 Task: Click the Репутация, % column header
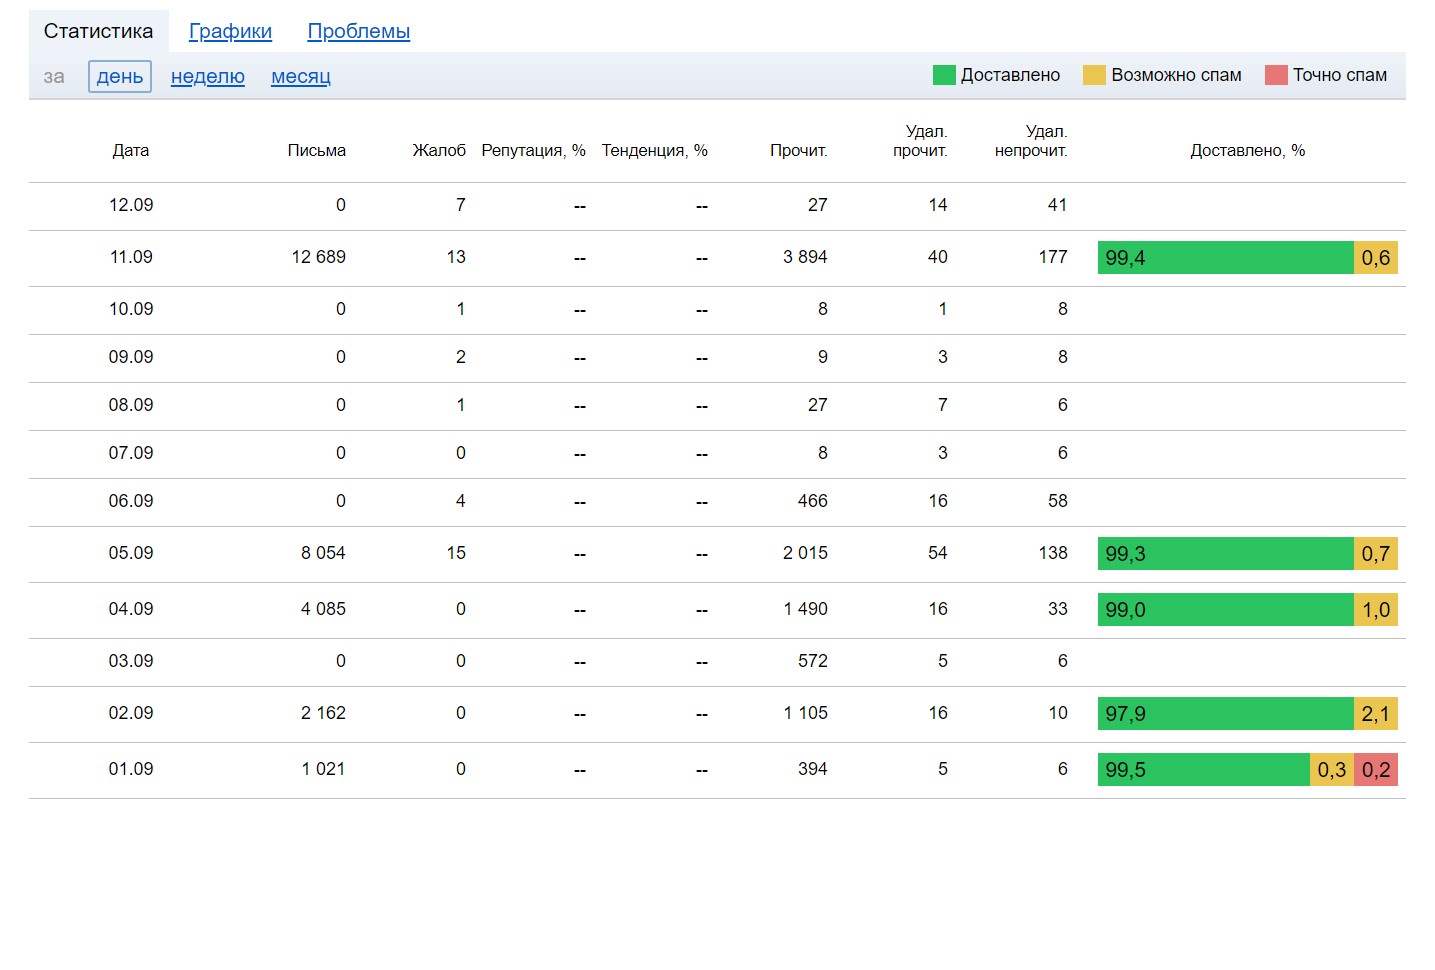pyautogui.click(x=533, y=150)
